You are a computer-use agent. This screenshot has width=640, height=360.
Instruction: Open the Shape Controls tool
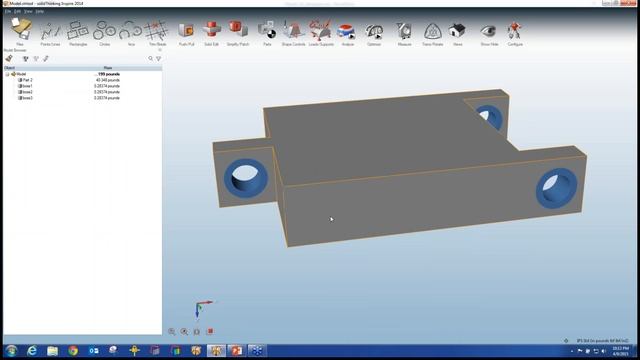click(x=293, y=33)
